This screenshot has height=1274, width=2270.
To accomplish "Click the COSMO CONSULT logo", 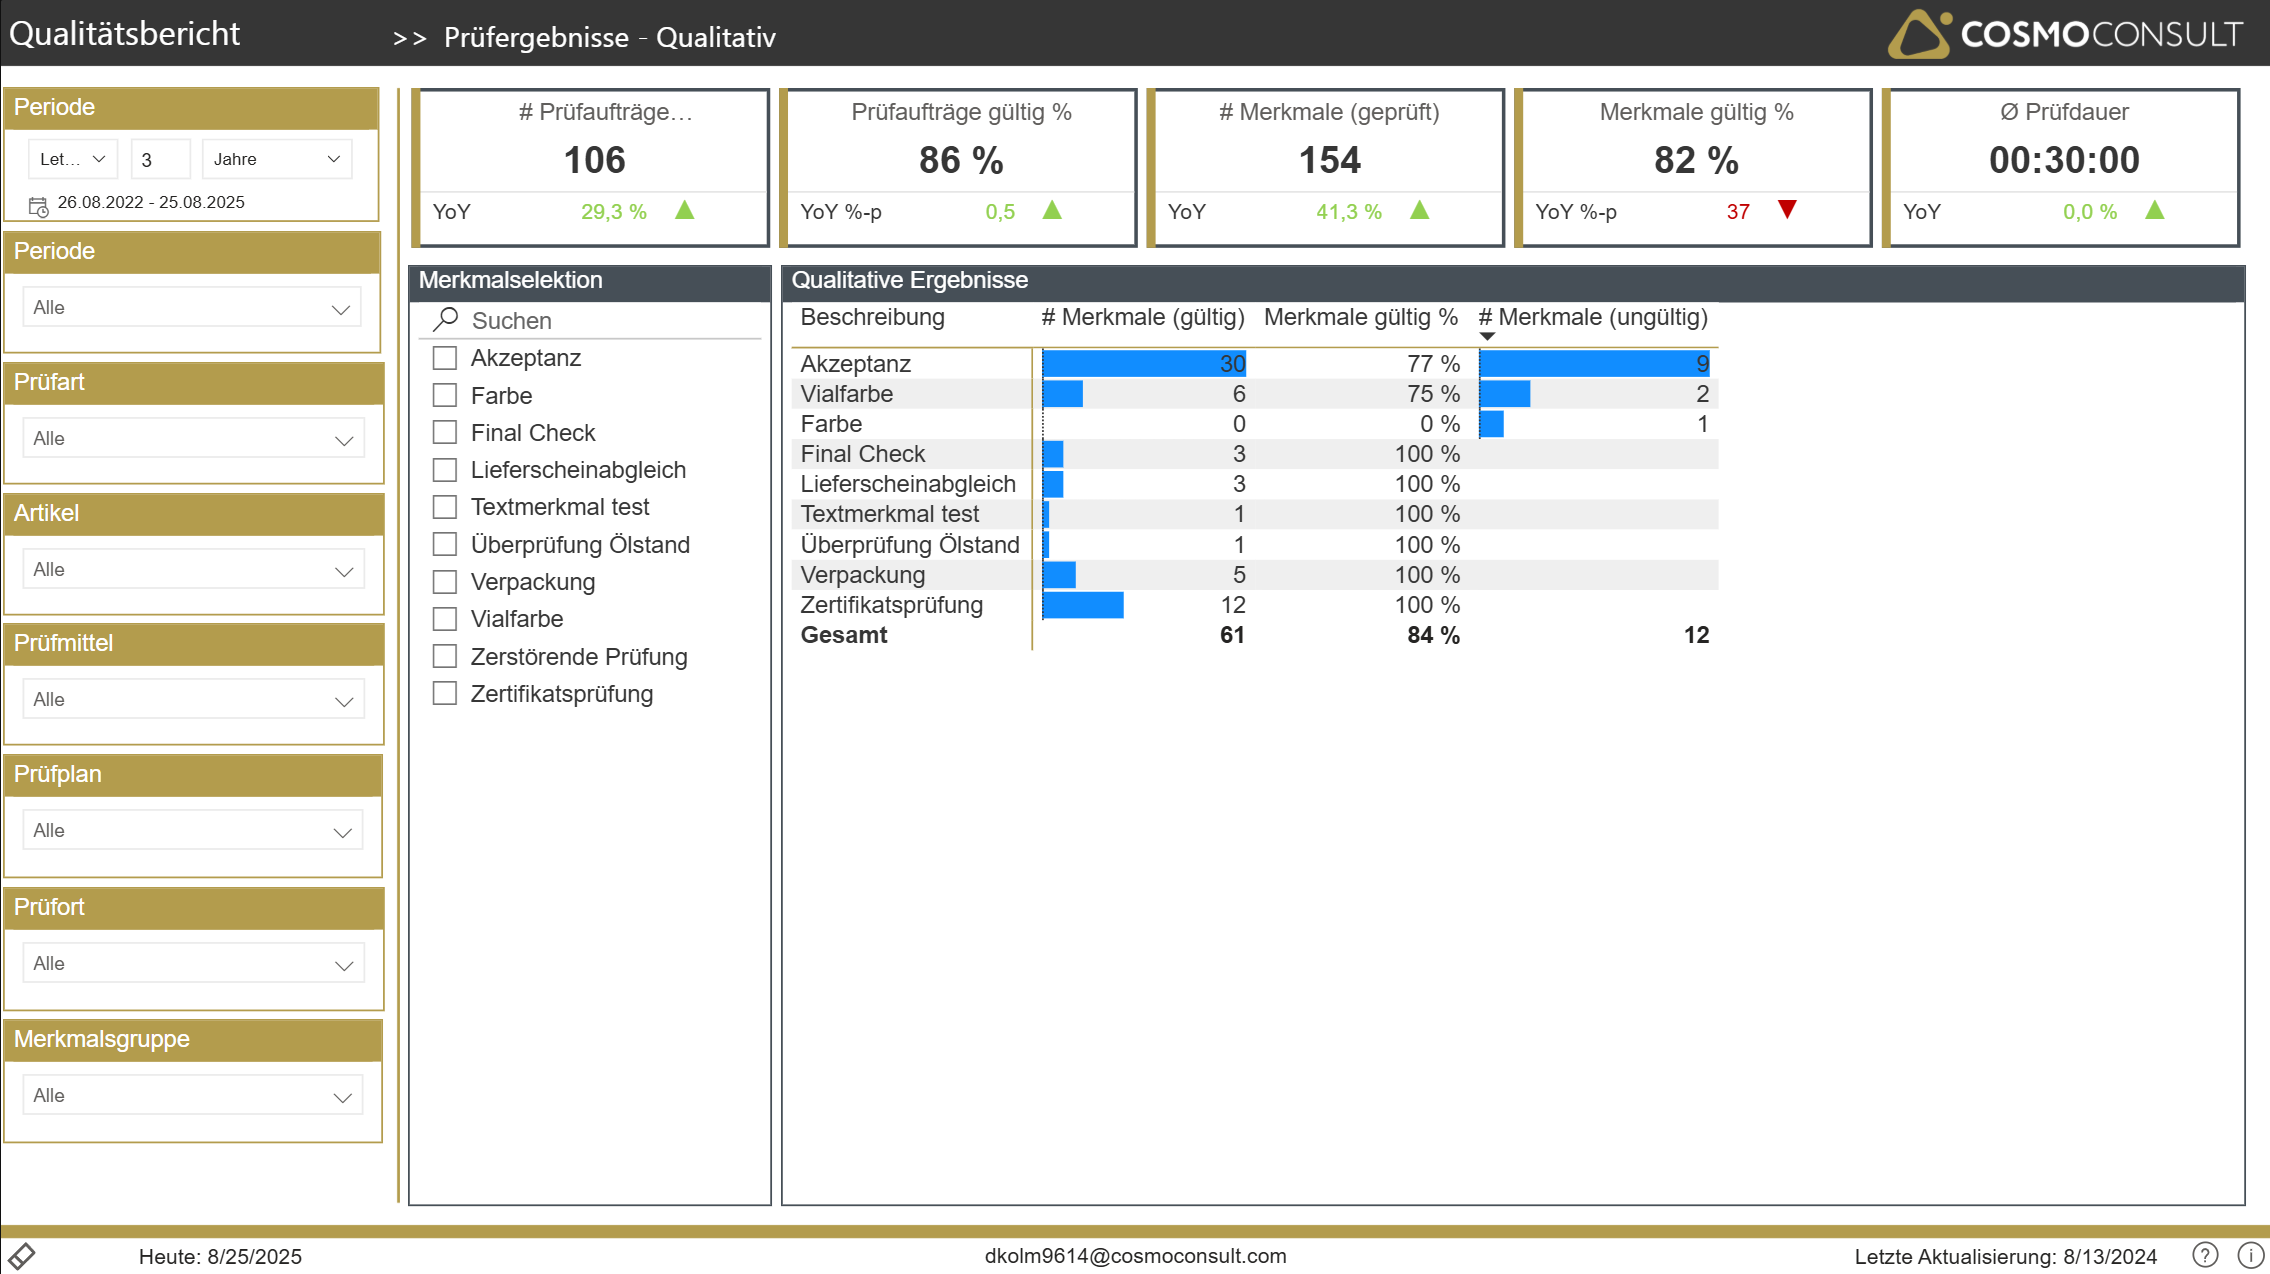I will (2065, 34).
